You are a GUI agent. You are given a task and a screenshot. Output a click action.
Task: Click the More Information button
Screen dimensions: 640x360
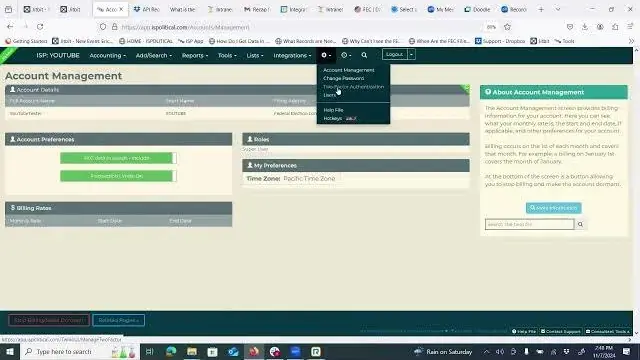click(553, 208)
